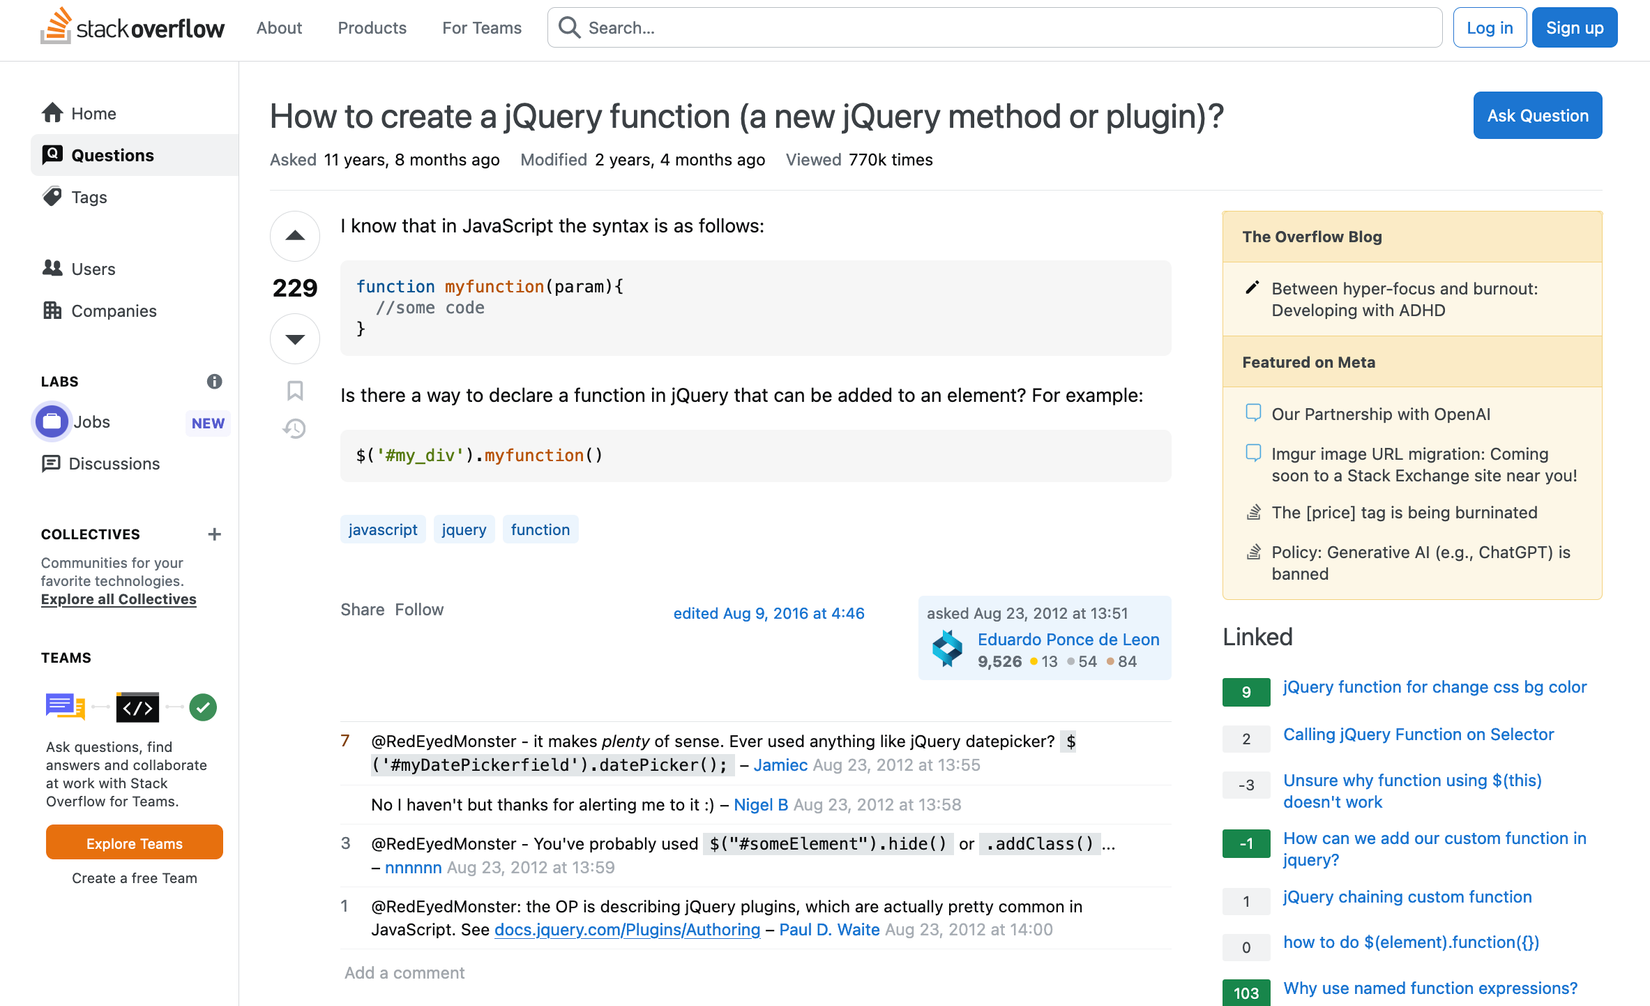Upvote the question with the up arrow
Screen dimensions: 1650x1006
pos(294,236)
